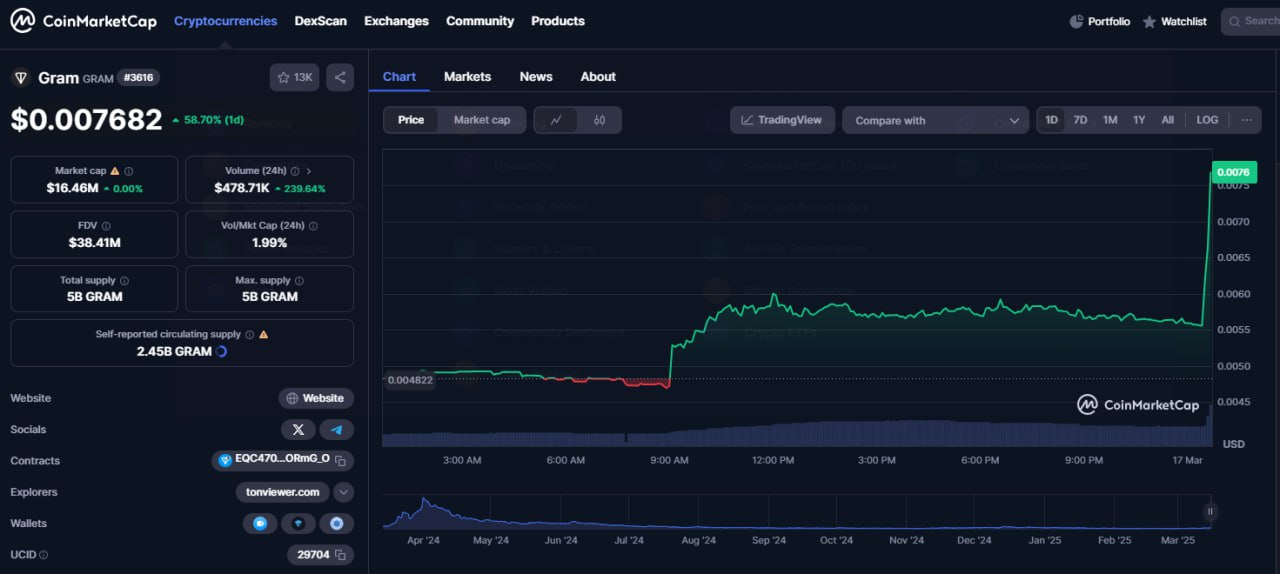Viewport: 1280px width, 574px height.
Task: Open the tonviewer.com explorer
Action: pyautogui.click(x=283, y=492)
